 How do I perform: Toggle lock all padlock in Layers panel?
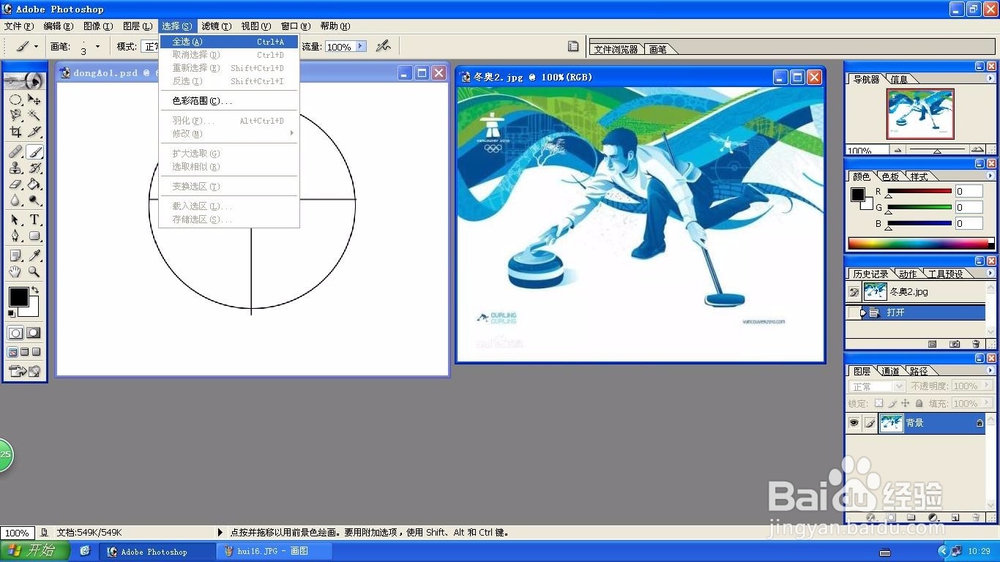click(x=919, y=403)
